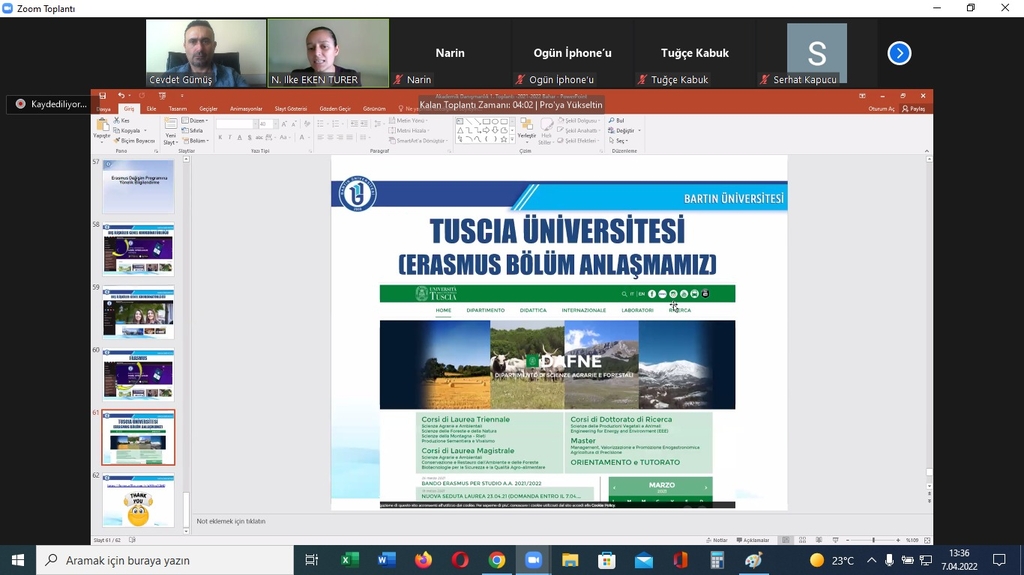This screenshot has height=575, width=1024.
Task: Open the font name combo box
Action: tap(236, 123)
